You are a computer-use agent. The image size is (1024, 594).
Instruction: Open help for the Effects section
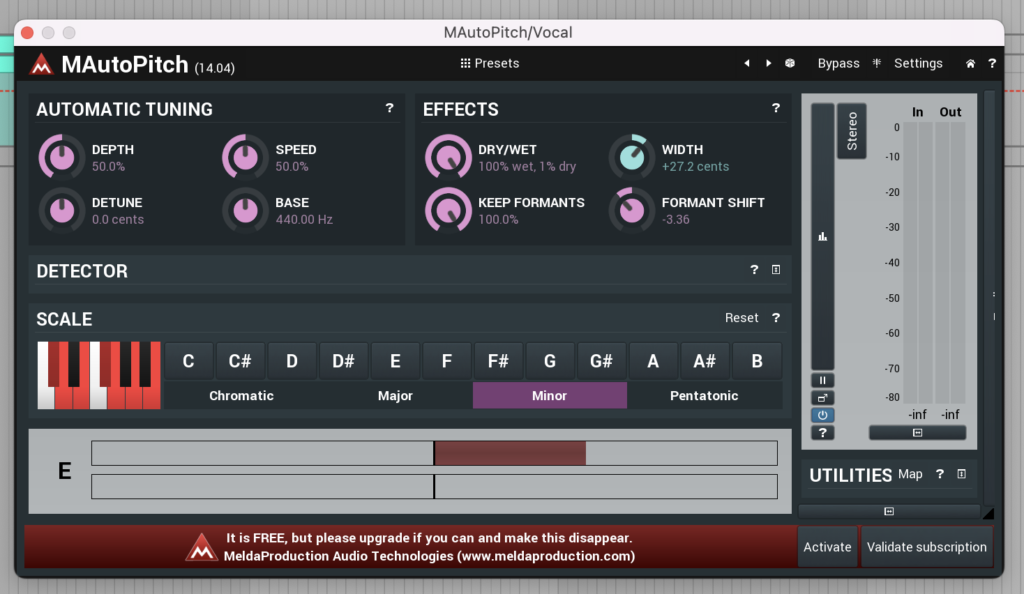pyautogui.click(x=775, y=108)
